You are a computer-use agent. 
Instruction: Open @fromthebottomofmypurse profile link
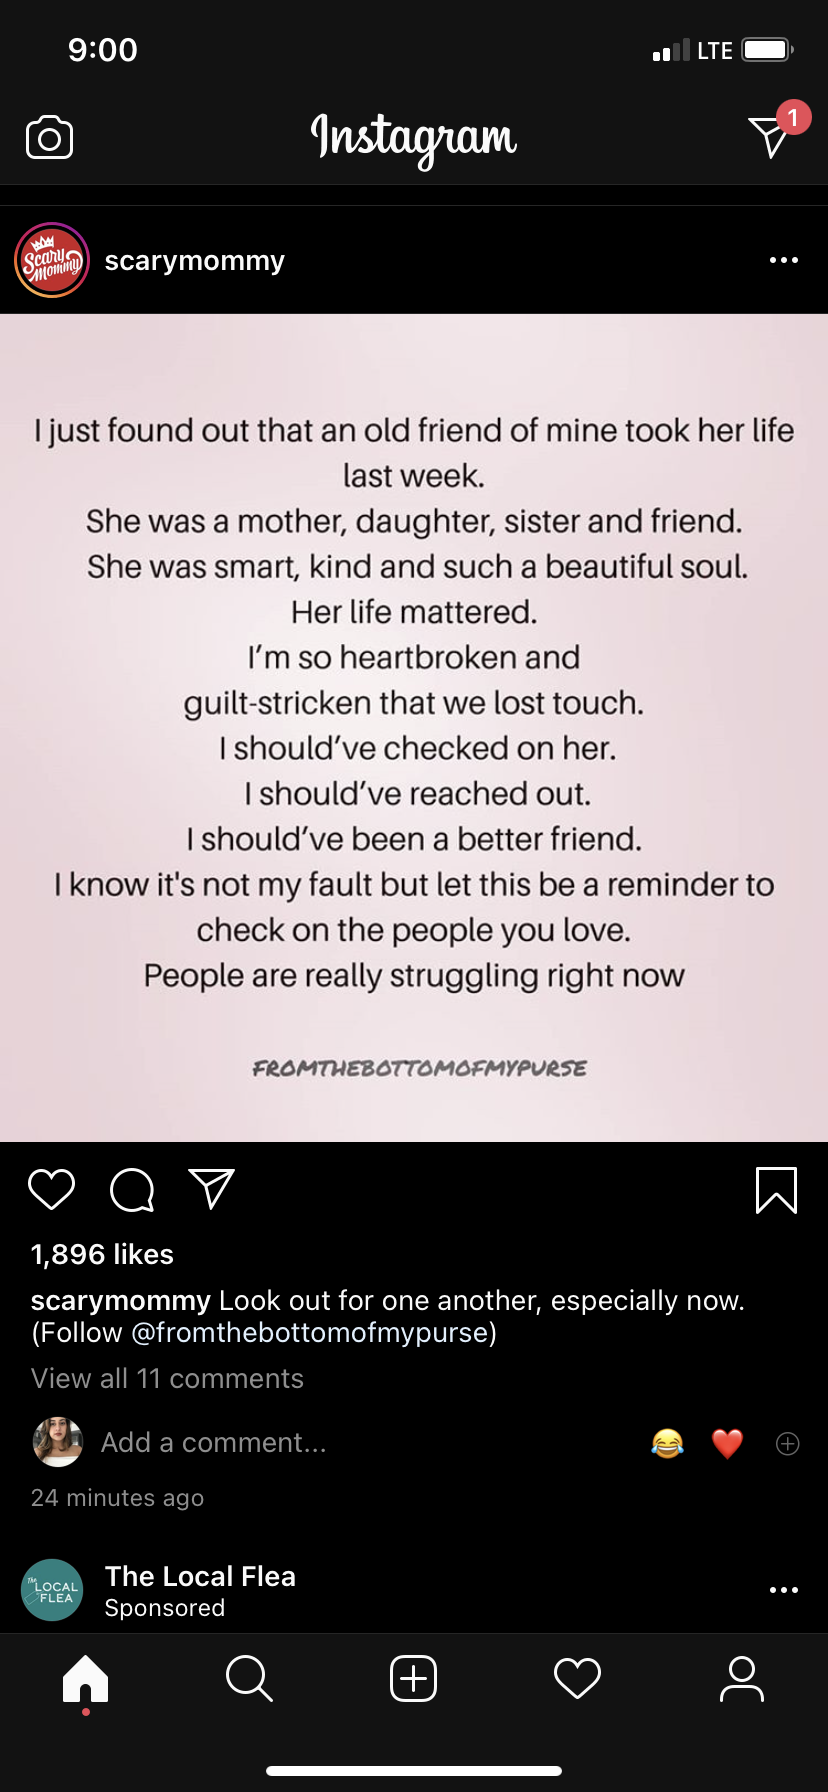(309, 1332)
